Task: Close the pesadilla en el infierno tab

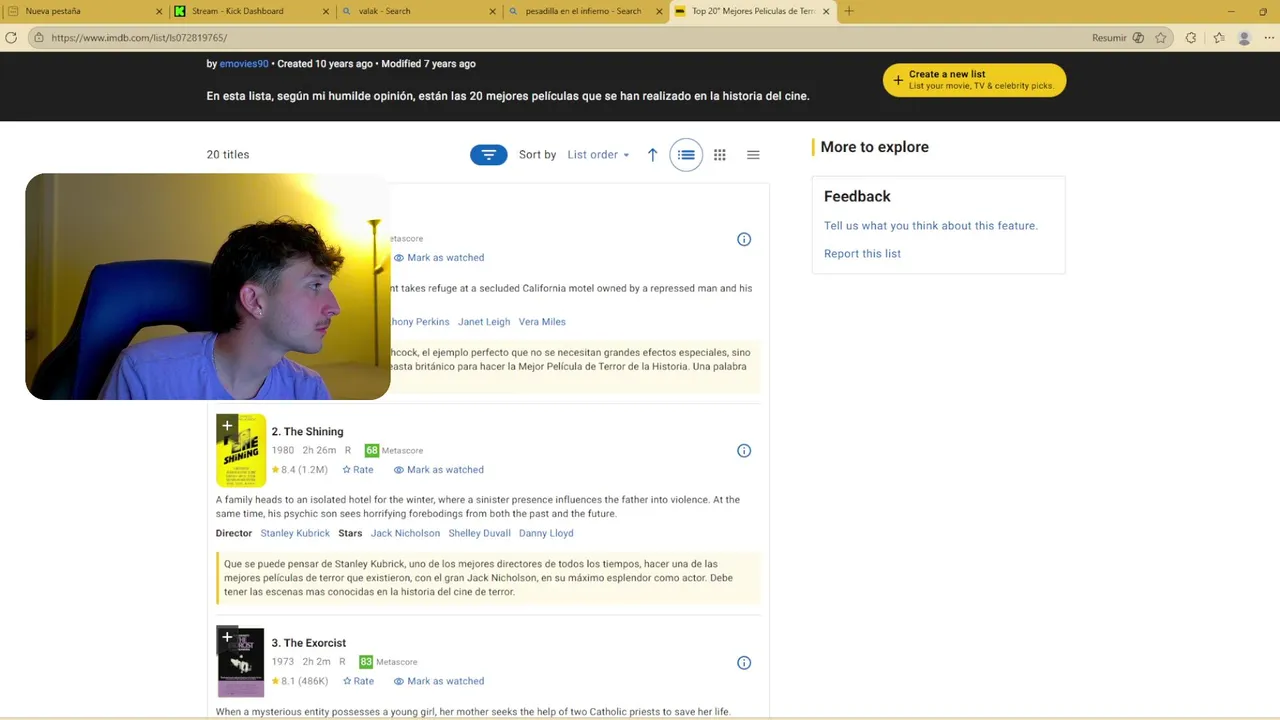Action: pyautogui.click(x=659, y=11)
